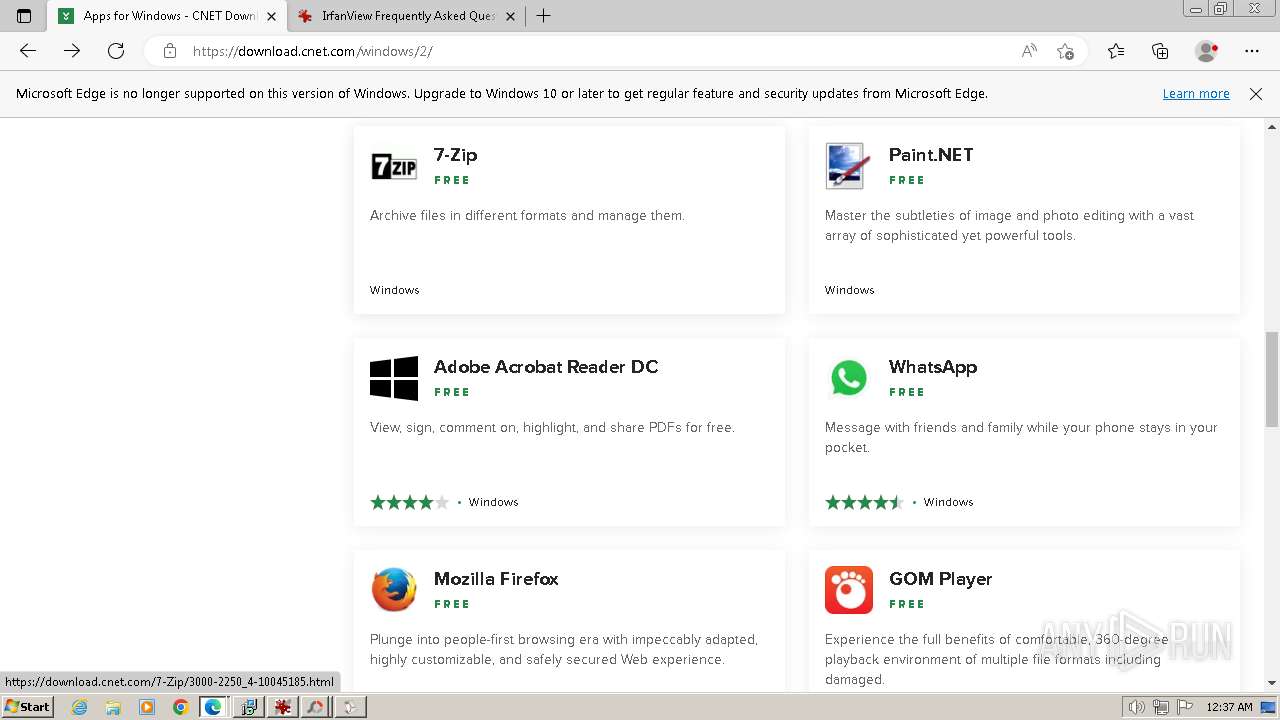
Task: Click the page vertical scrollbar thumb
Action: (1272, 380)
